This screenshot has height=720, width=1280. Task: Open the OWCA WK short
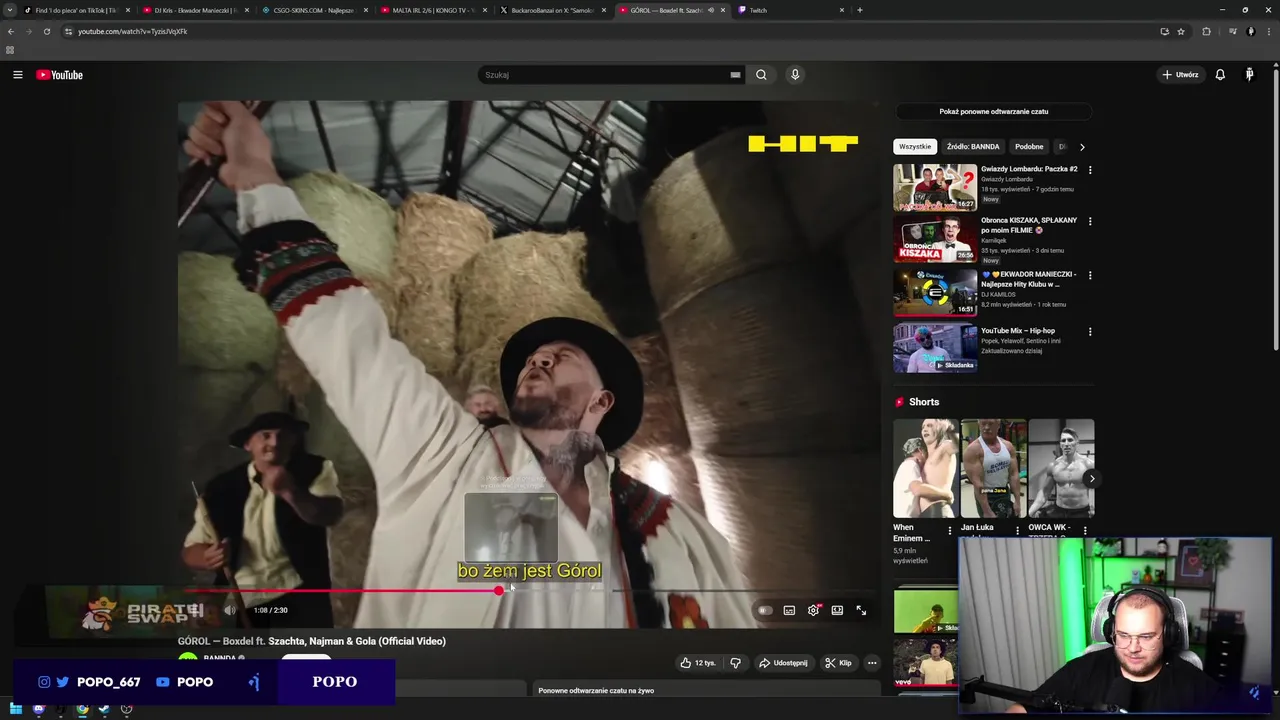(1061, 468)
